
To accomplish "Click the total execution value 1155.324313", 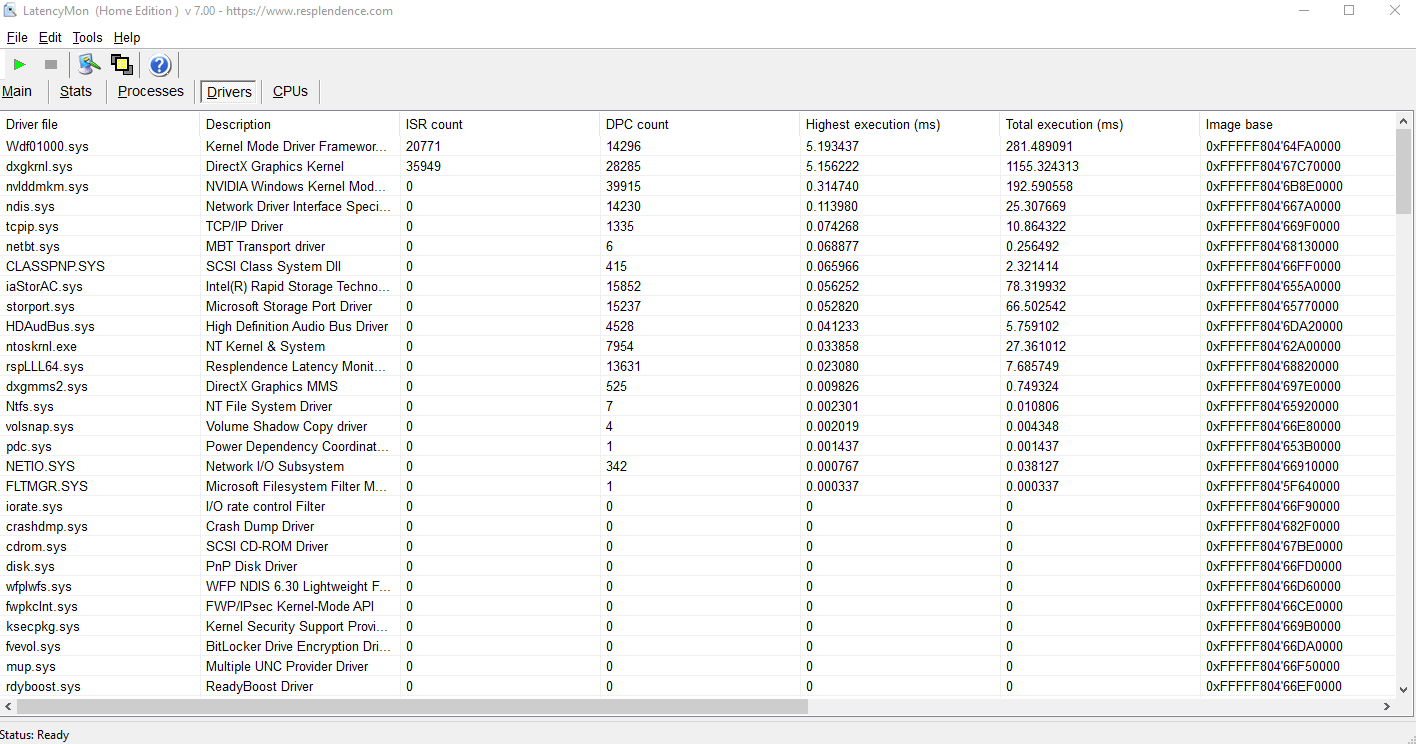I will (x=1042, y=166).
